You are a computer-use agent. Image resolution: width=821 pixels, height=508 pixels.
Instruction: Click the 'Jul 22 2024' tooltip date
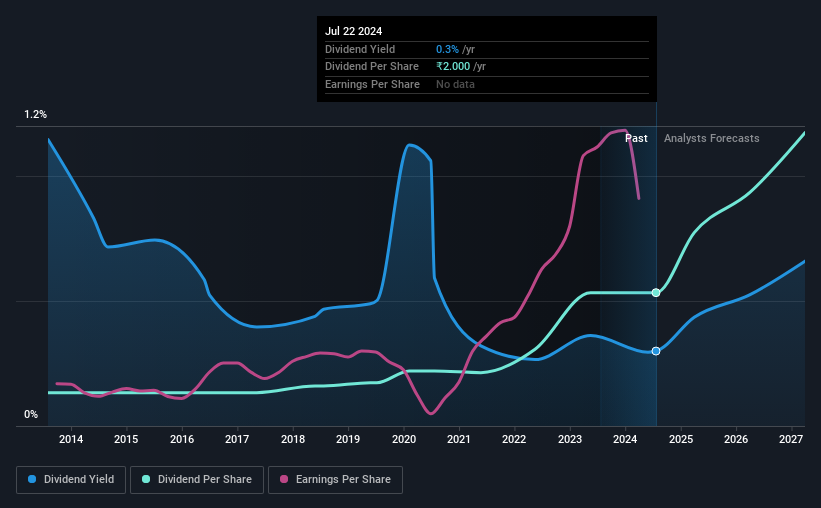(x=353, y=31)
